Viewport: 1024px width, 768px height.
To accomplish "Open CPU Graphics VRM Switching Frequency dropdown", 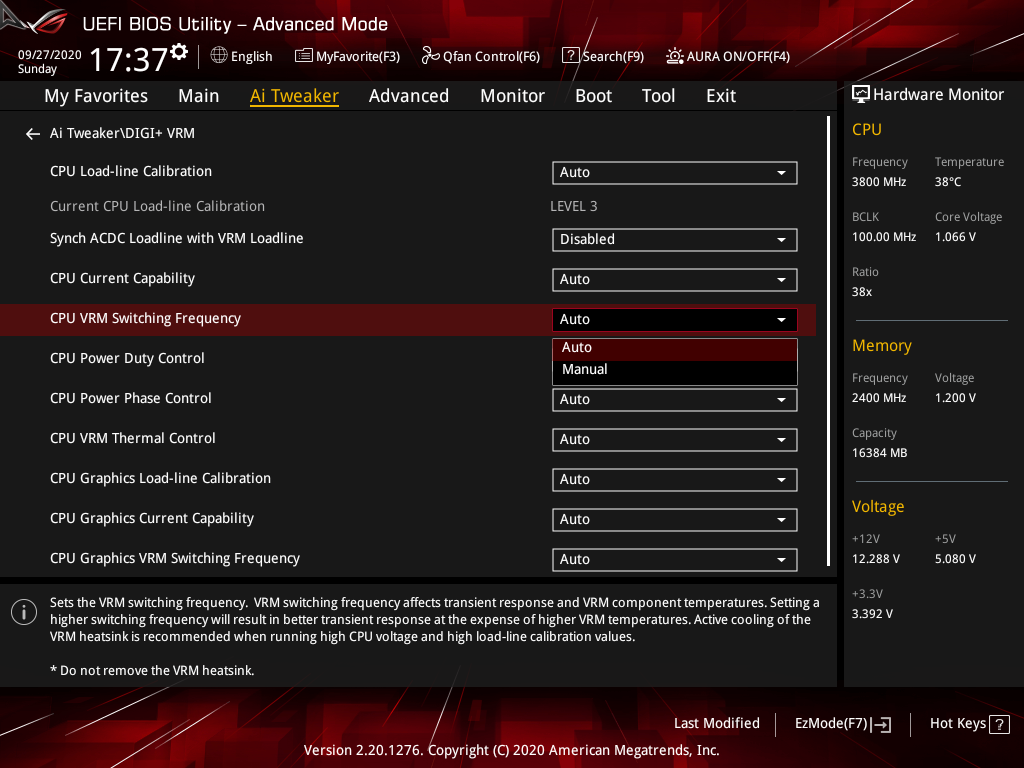I will [x=675, y=560].
